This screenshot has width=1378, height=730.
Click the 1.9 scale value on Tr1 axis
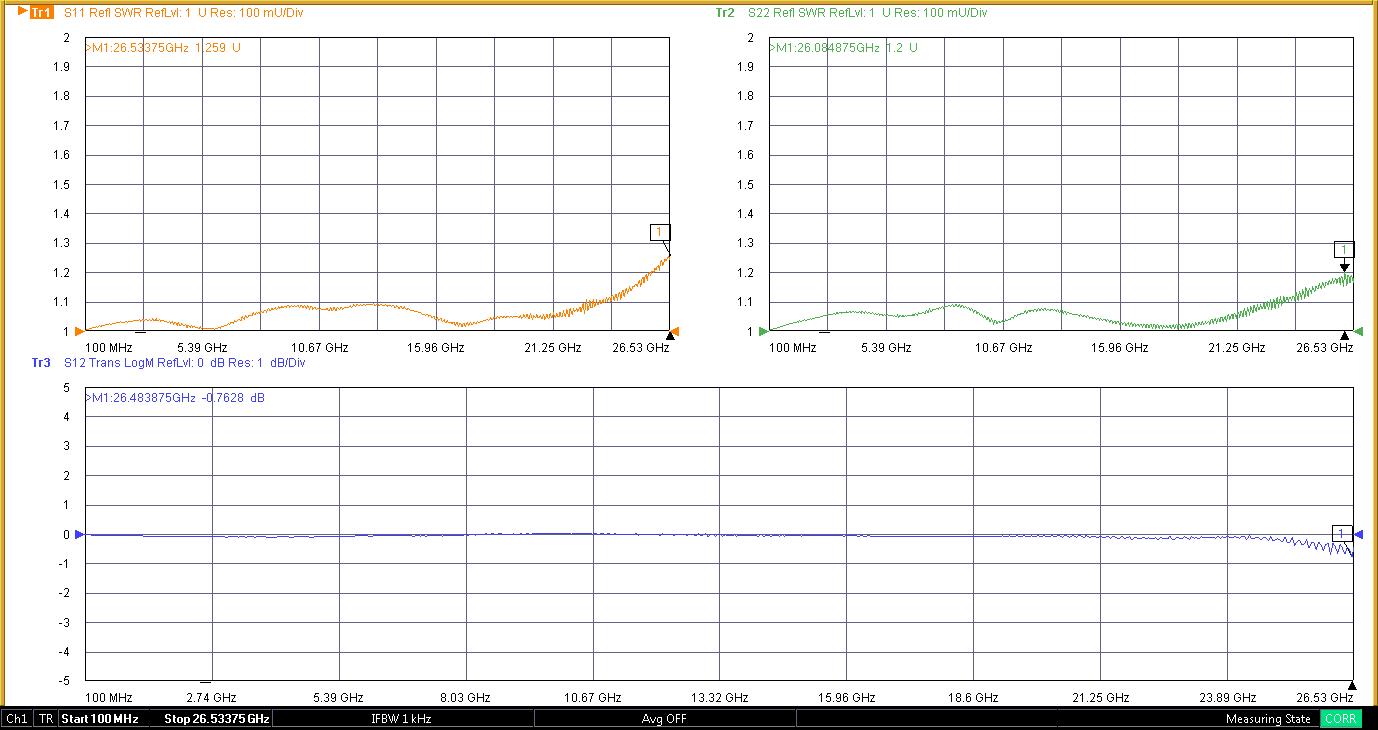coord(61,67)
